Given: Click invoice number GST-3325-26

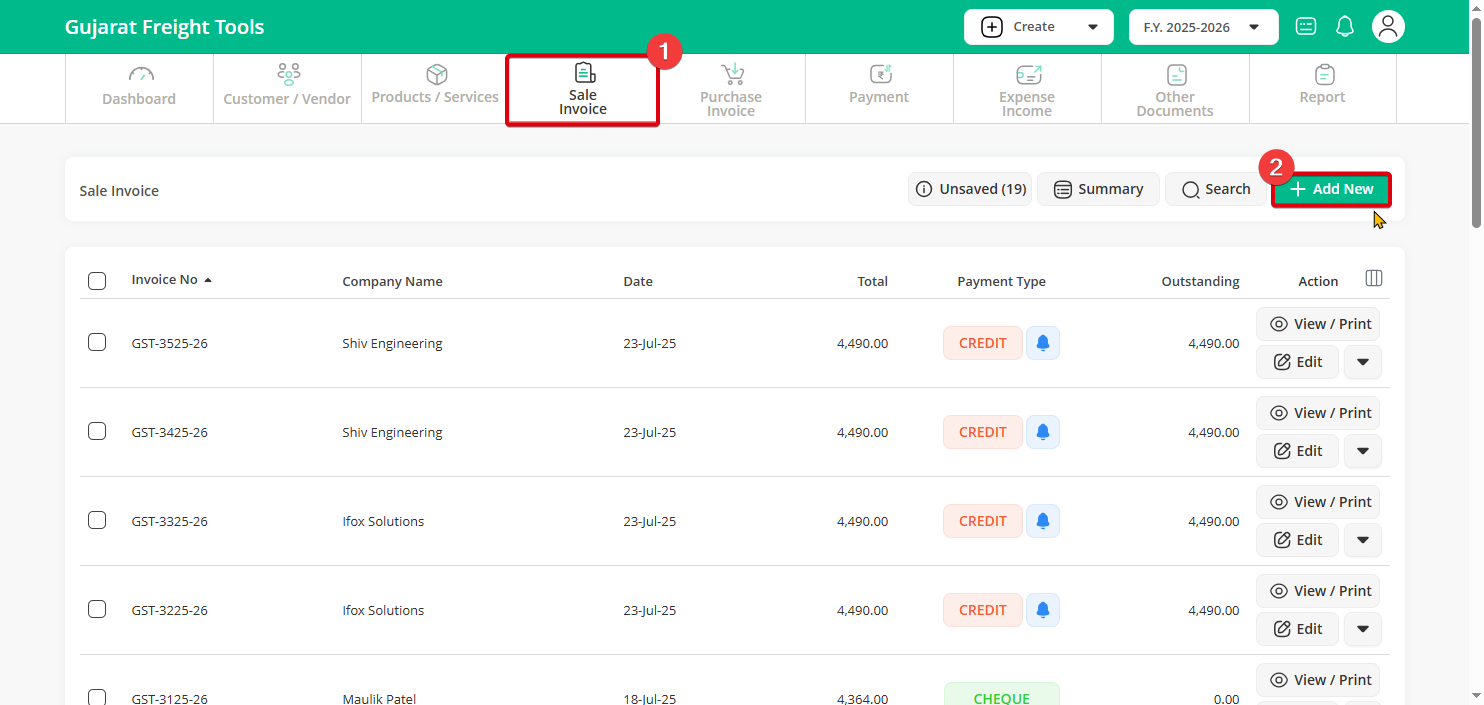Looking at the screenshot, I should click(169, 521).
